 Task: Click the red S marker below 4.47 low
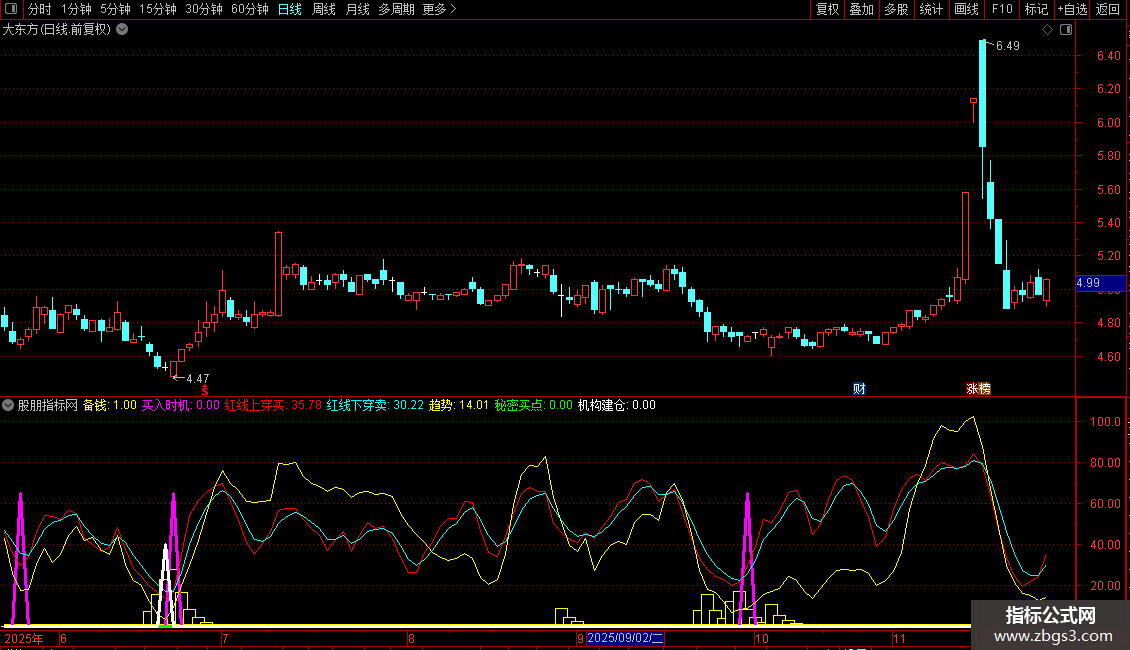205,390
